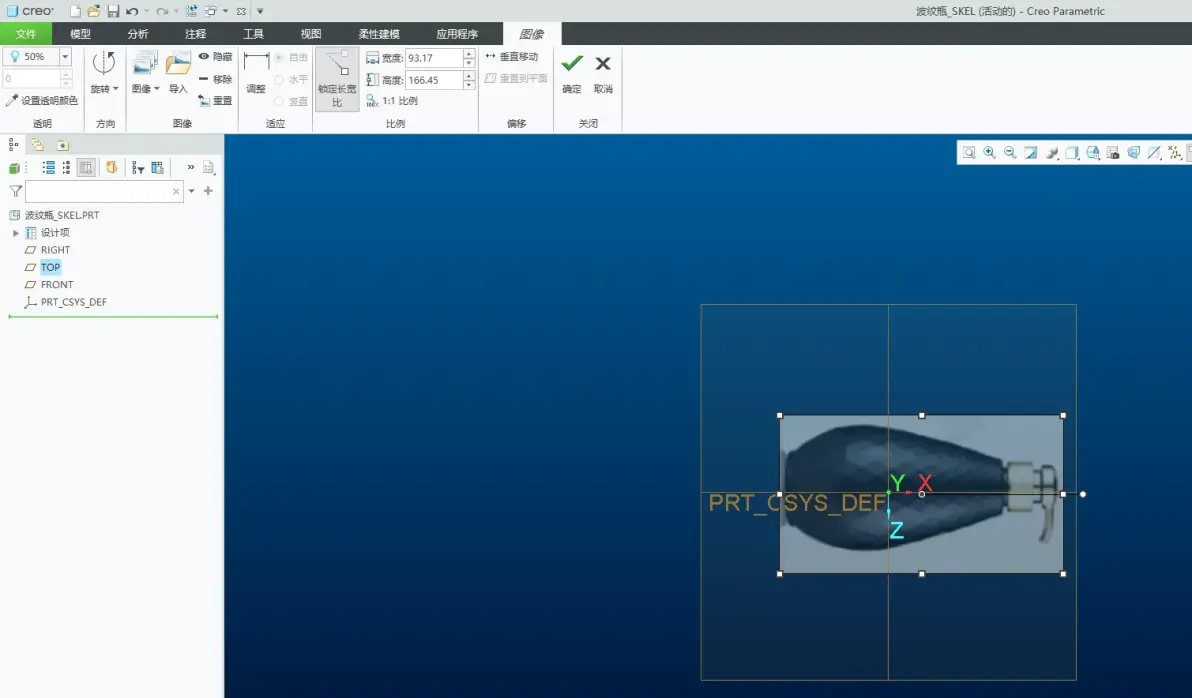Click the 重置 reset image icon
This screenshot has height=698, width=1192.
[x=204, y=100]
